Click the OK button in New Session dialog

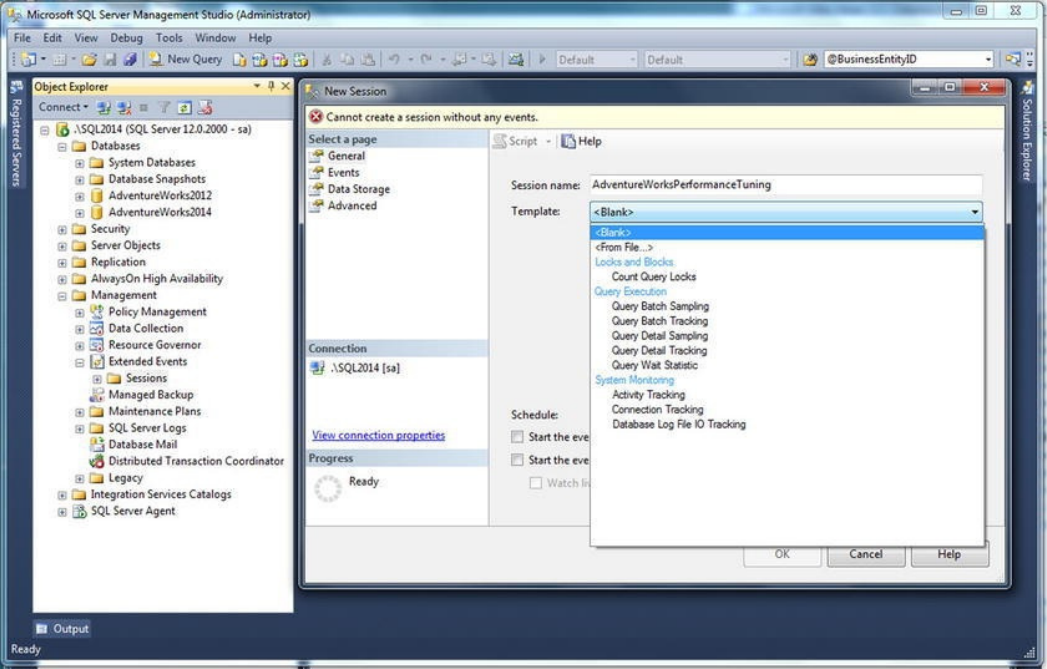click(782, 554)
